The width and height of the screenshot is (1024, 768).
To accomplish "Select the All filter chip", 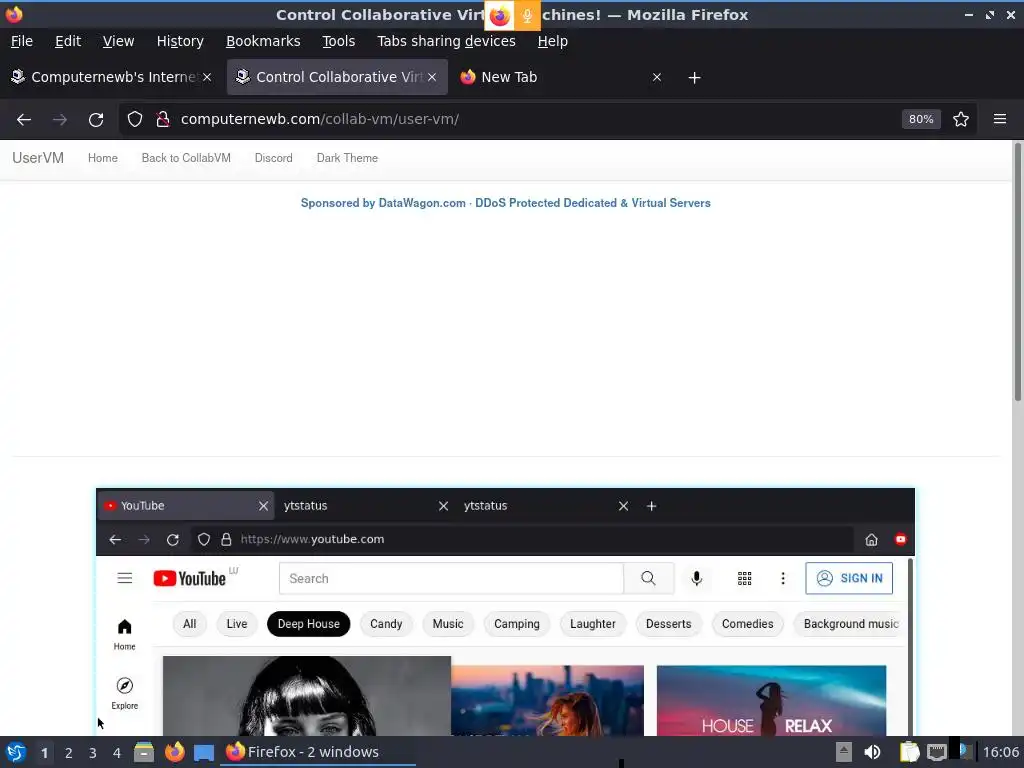I will click(x=189, y=624).
